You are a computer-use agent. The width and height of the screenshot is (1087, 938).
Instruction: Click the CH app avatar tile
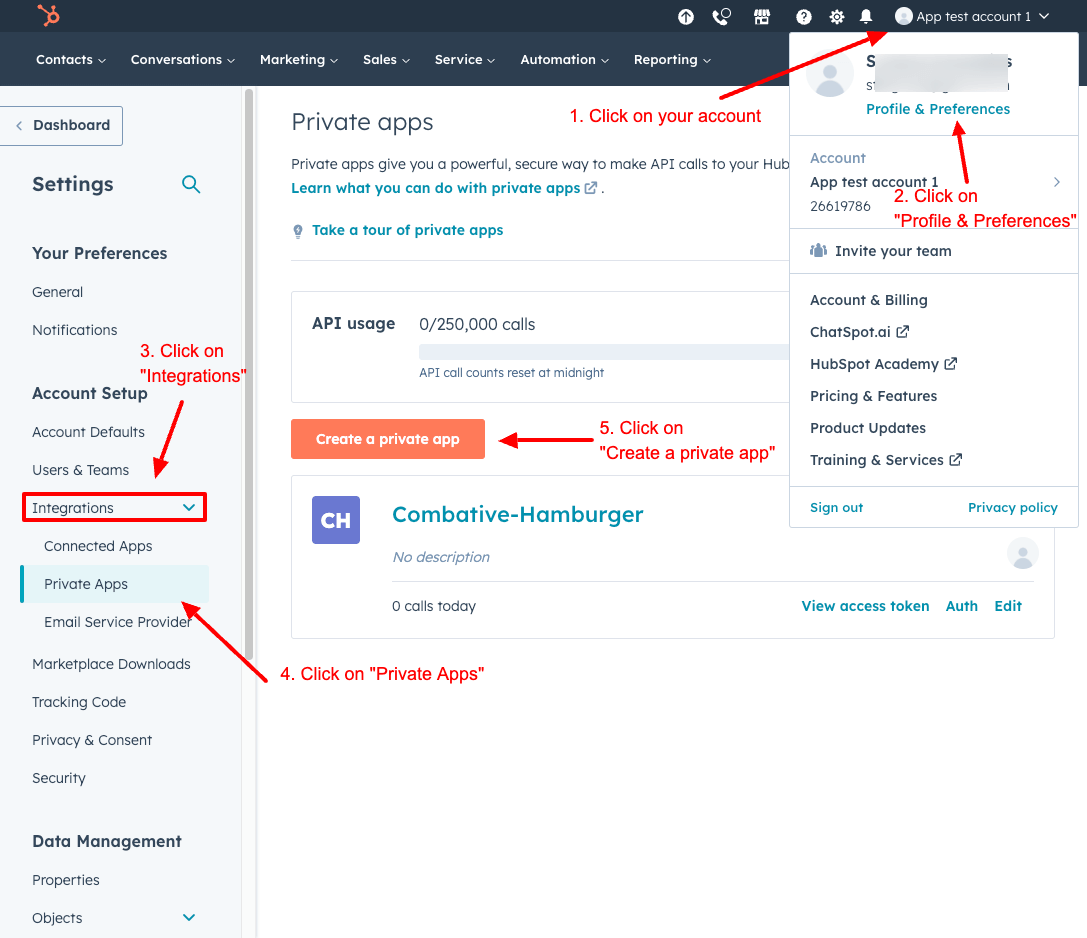pyautogui.click(x=336, y=520)
